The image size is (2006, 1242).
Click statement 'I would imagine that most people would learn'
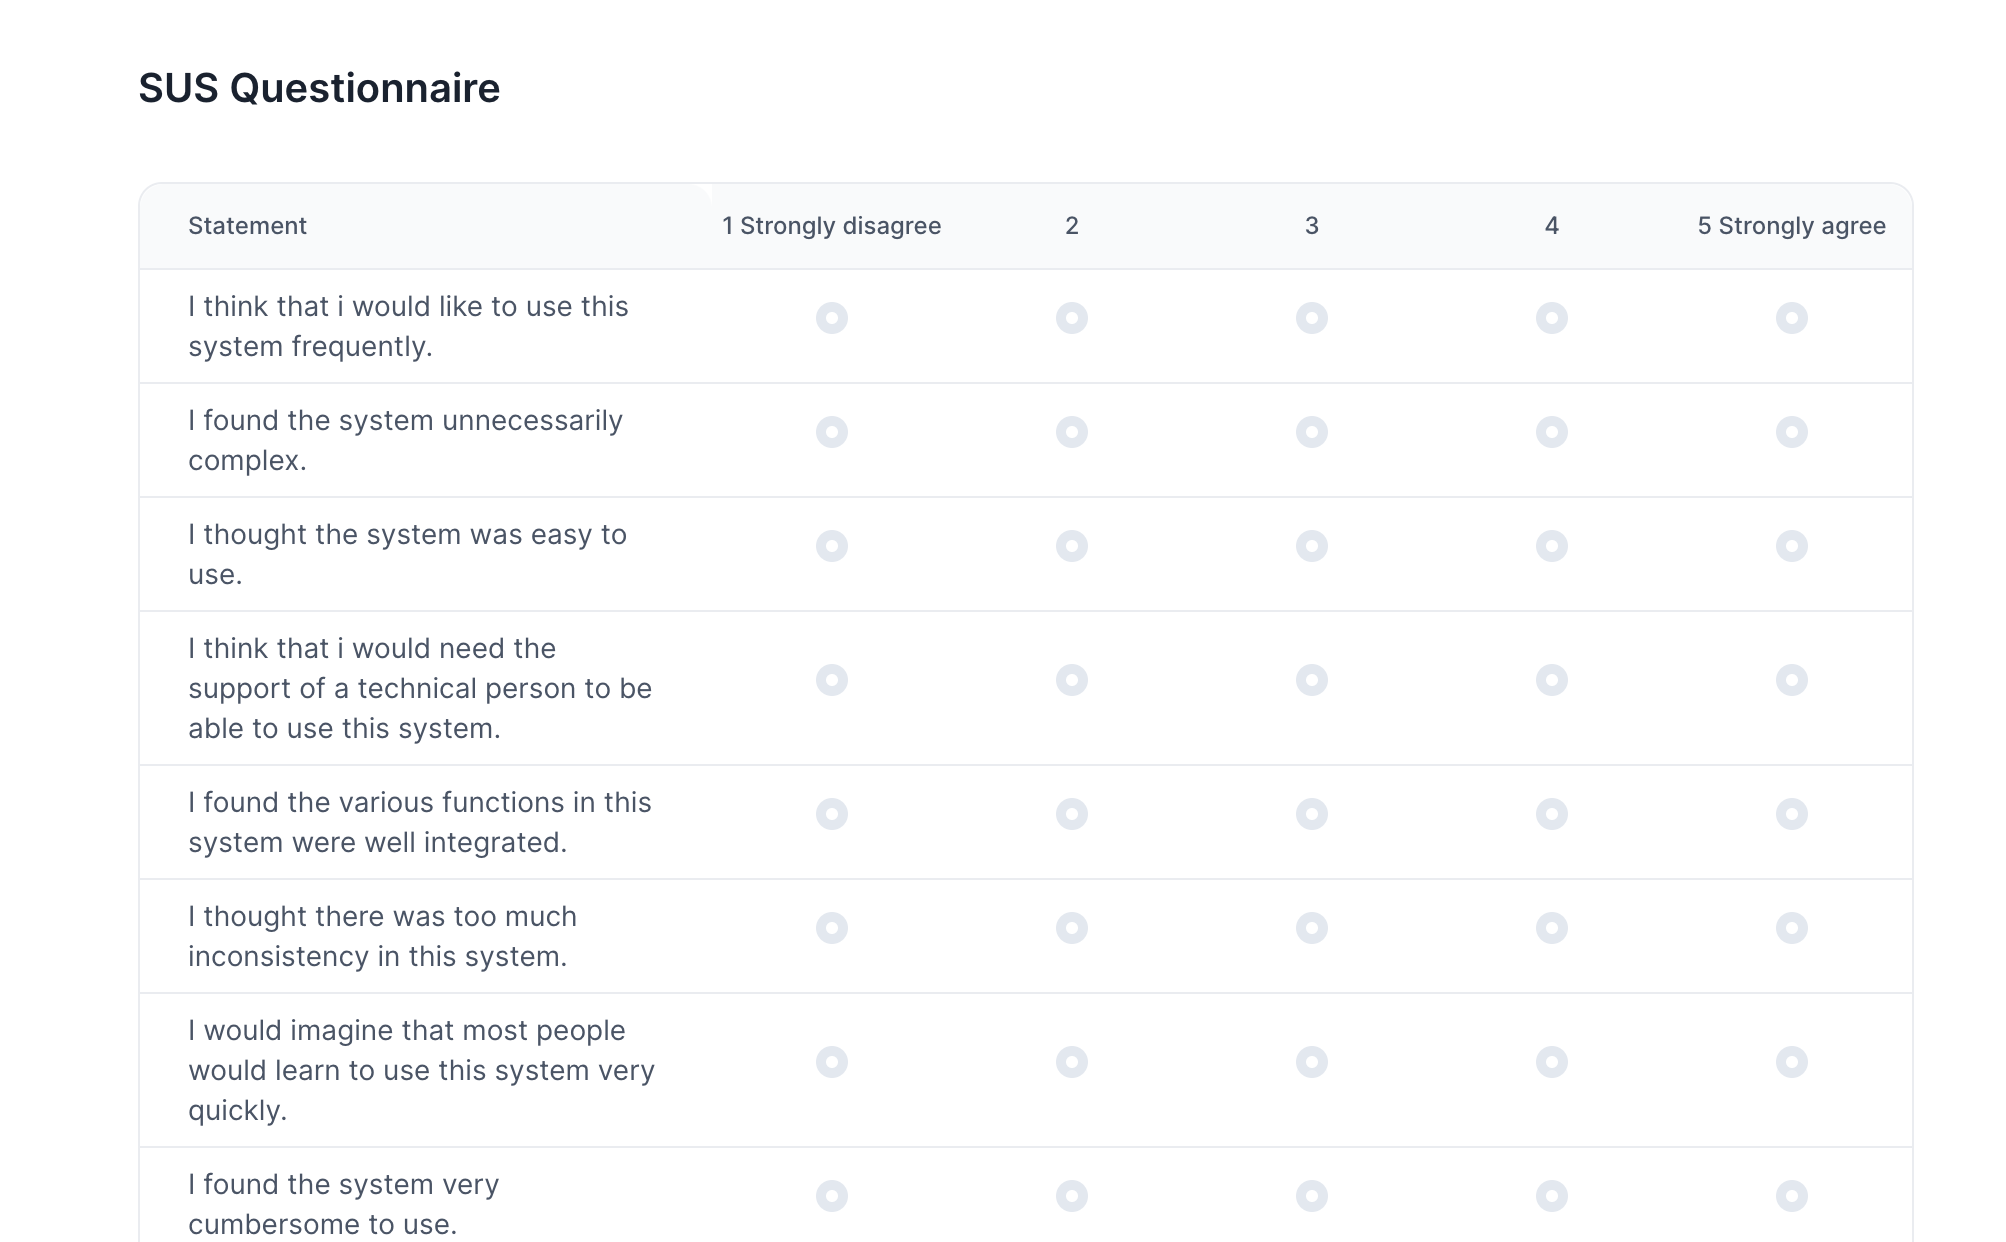421,1070
